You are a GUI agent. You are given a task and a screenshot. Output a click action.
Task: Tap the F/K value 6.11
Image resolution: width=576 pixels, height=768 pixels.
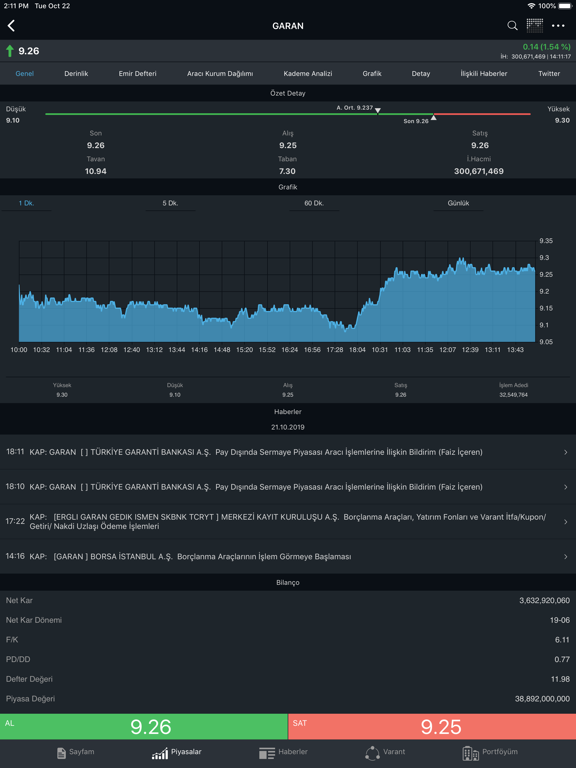coord(562,640)
